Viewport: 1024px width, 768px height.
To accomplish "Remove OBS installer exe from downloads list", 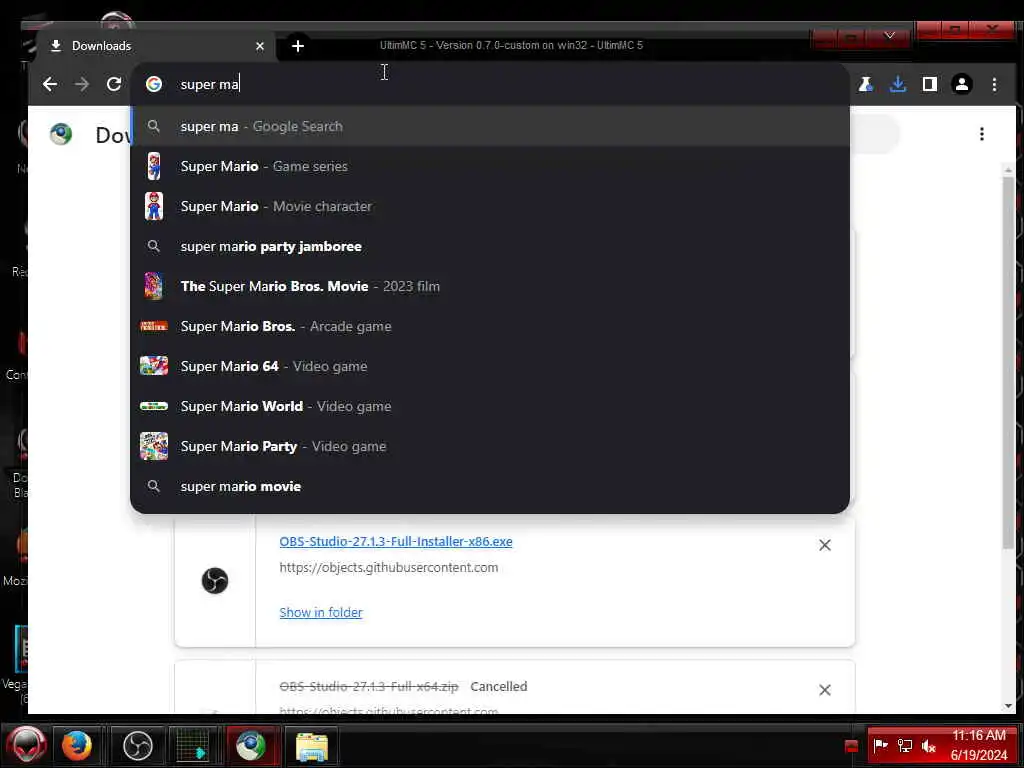I will (x=825, y=545).
